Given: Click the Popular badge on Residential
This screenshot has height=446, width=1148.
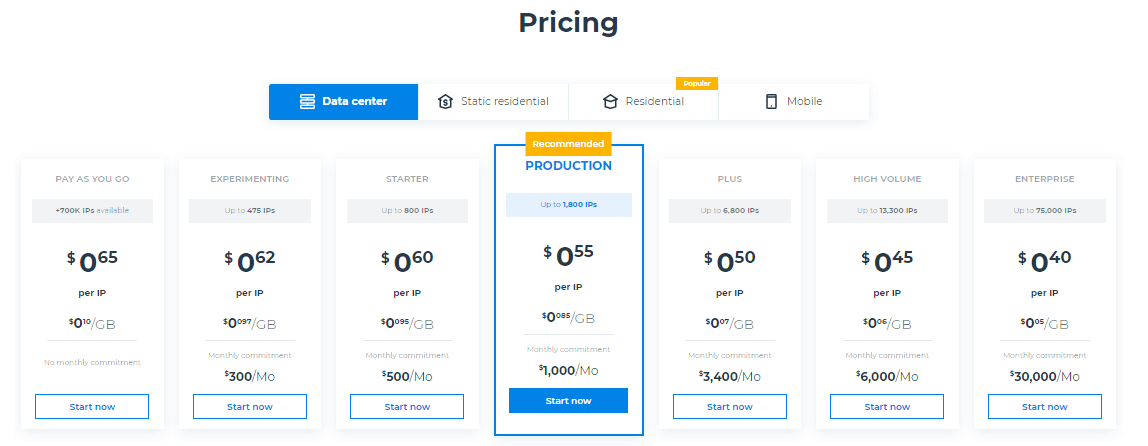Looking at the screenshot, I should 697,83.
